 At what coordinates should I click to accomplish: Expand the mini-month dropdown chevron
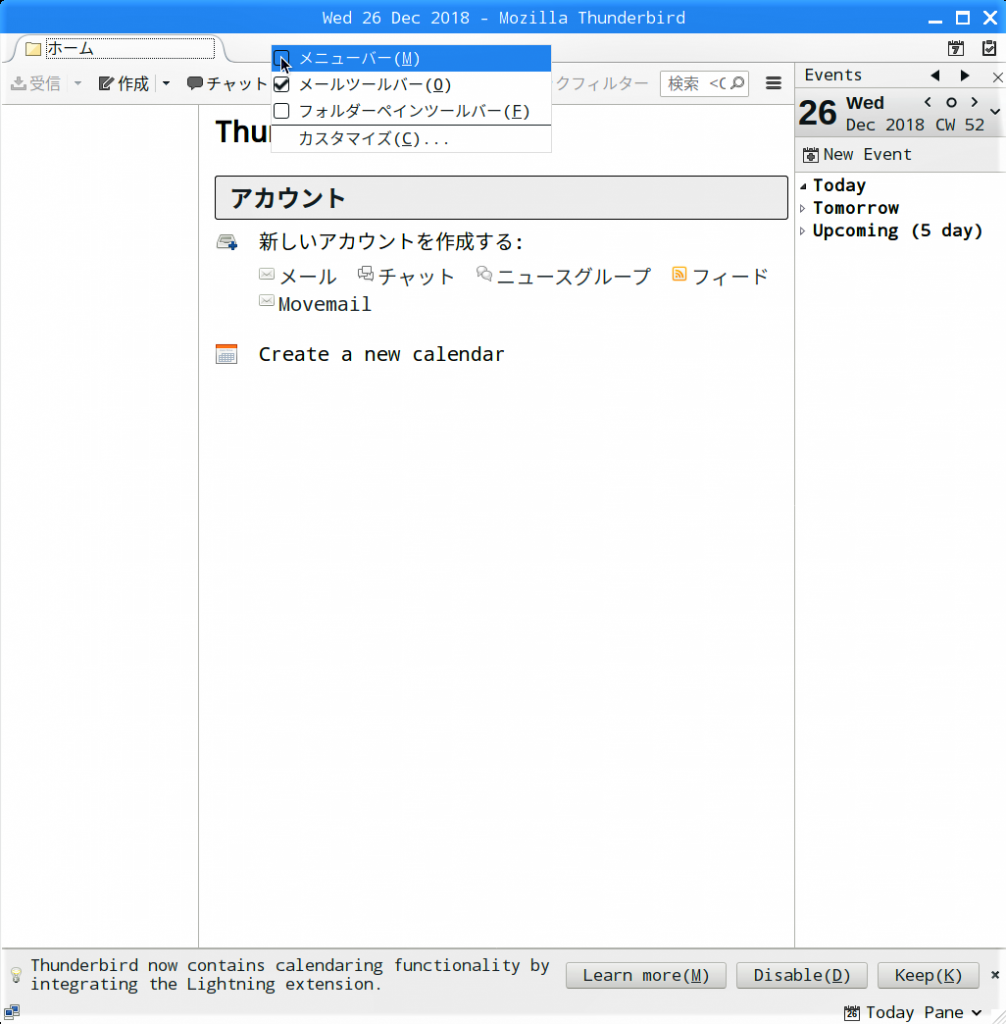tap(995, 112)
